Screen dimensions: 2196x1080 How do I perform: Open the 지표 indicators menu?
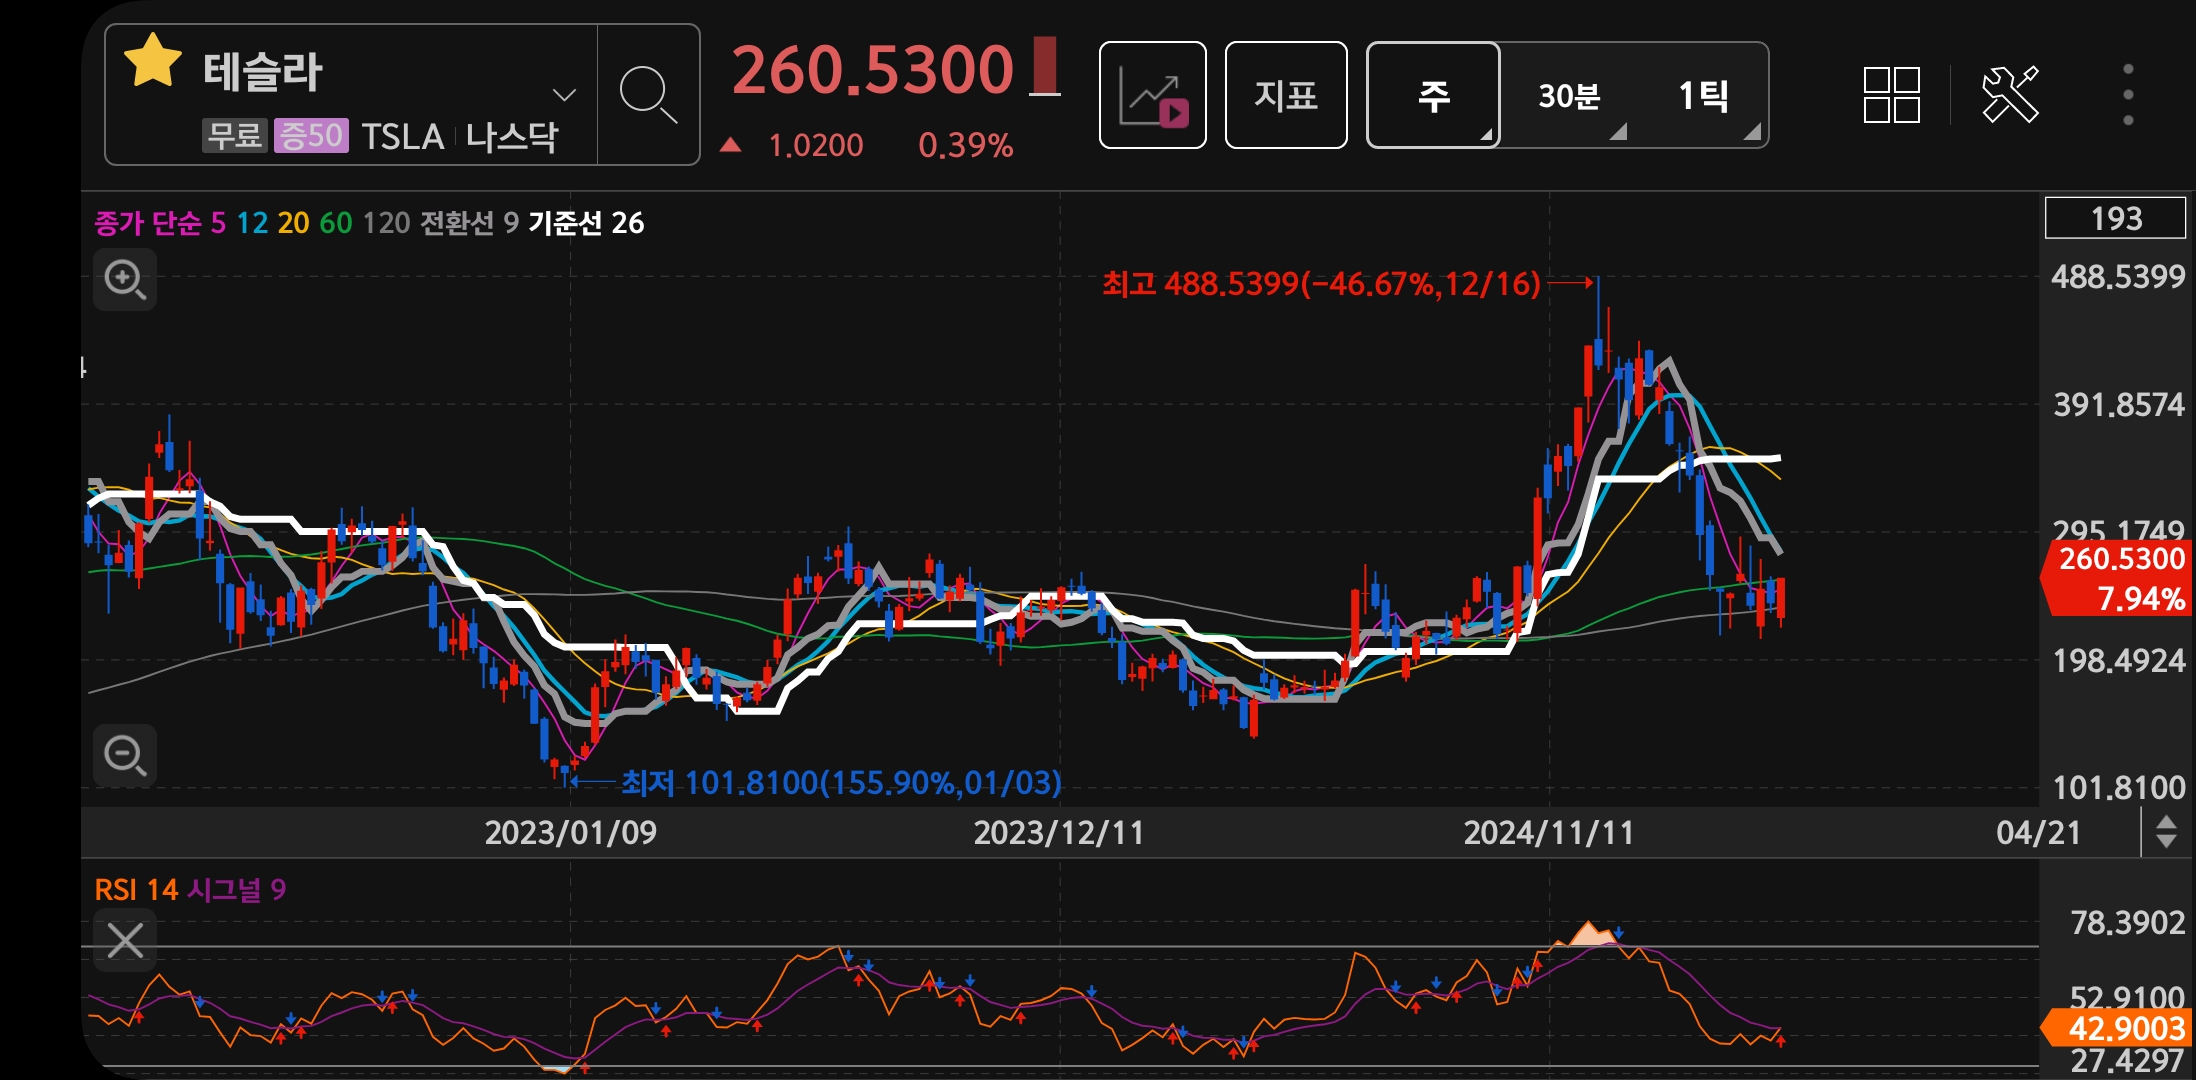tap(1286, 94)
